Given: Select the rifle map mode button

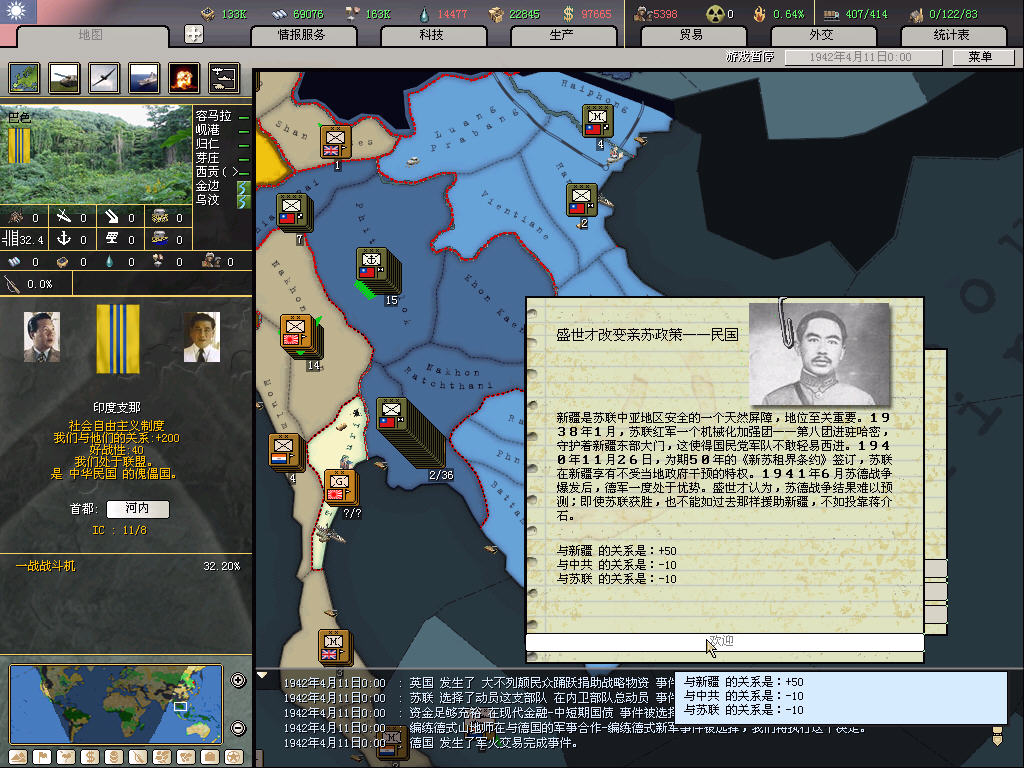Looking at the screenshot, I should click(138, 757).
